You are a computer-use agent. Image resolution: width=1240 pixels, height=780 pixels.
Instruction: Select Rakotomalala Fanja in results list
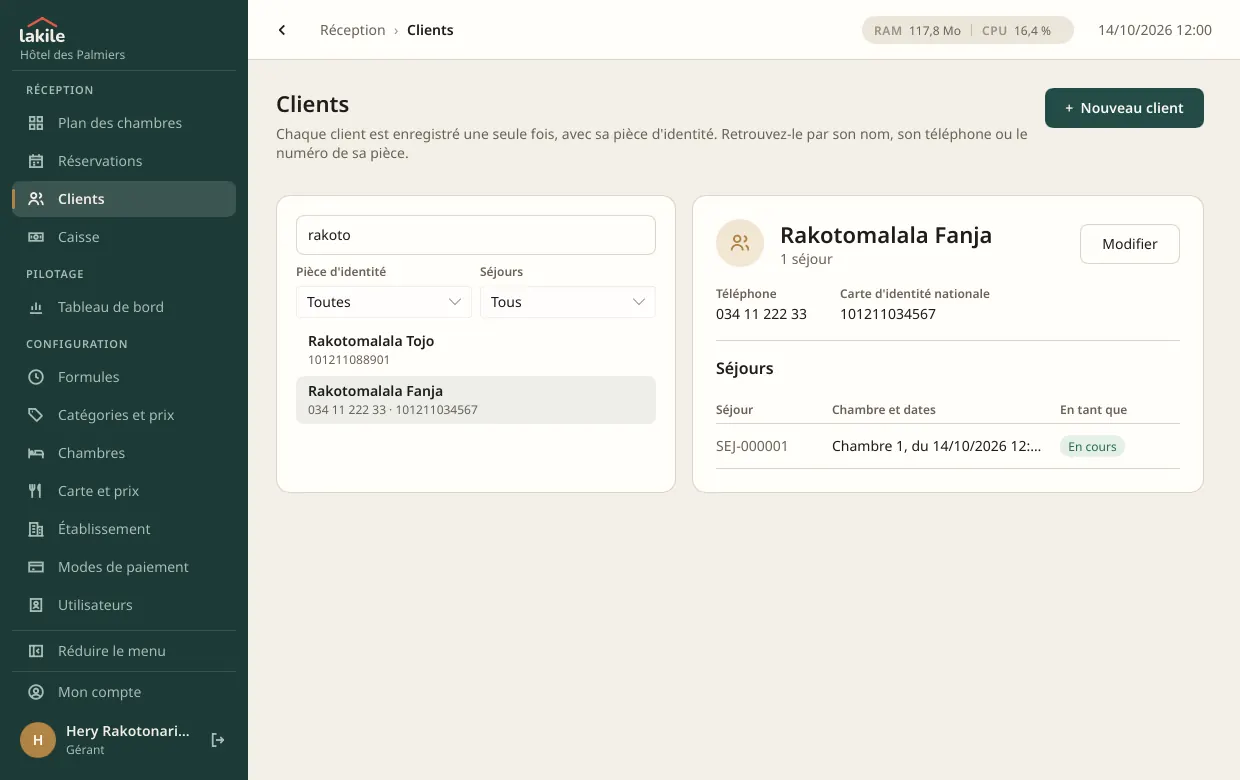click(x=476, y=400)
